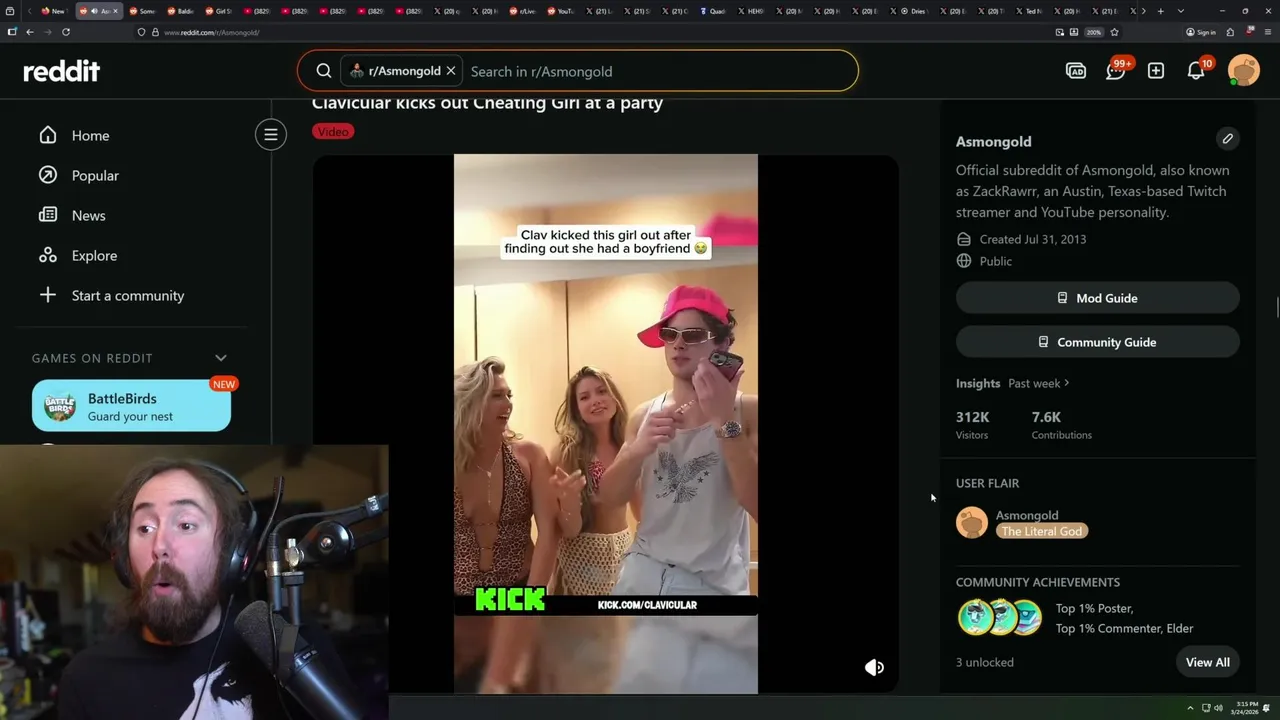This screenshot has height=720, width=1280.
Task: Click View All achievements
Action: (1207, 662)
